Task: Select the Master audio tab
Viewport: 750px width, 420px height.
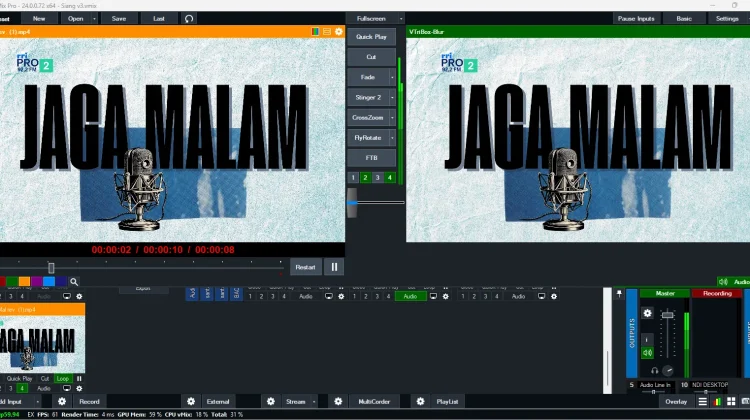Action: pyautogui.click(x=665, y=293)
